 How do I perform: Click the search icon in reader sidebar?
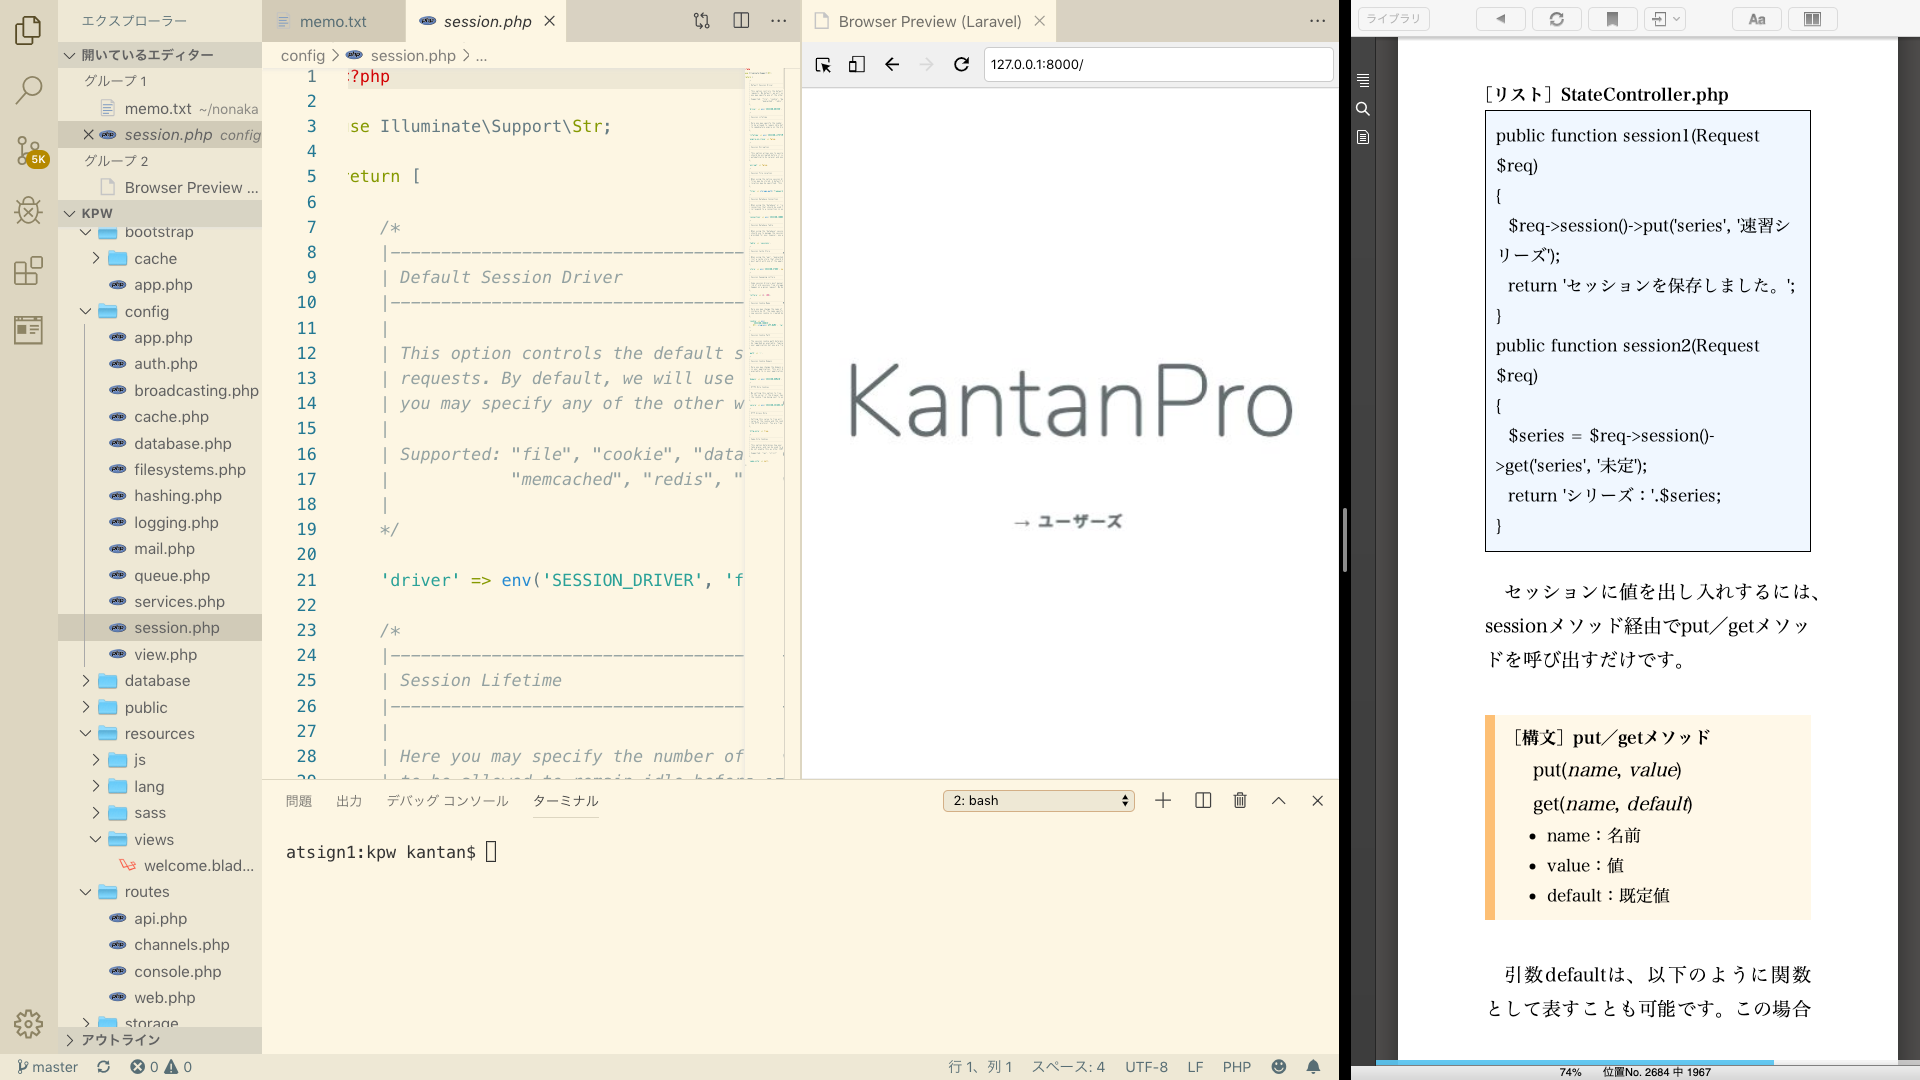coord(1363,108)
